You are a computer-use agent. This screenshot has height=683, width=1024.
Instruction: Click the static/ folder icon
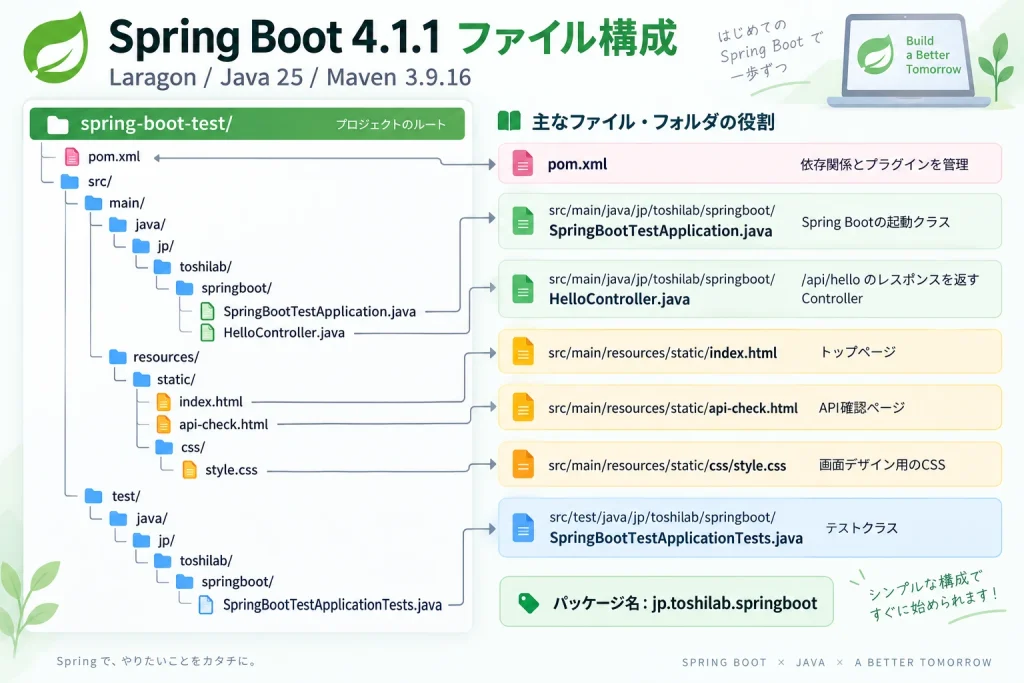[x=142, y=379]
